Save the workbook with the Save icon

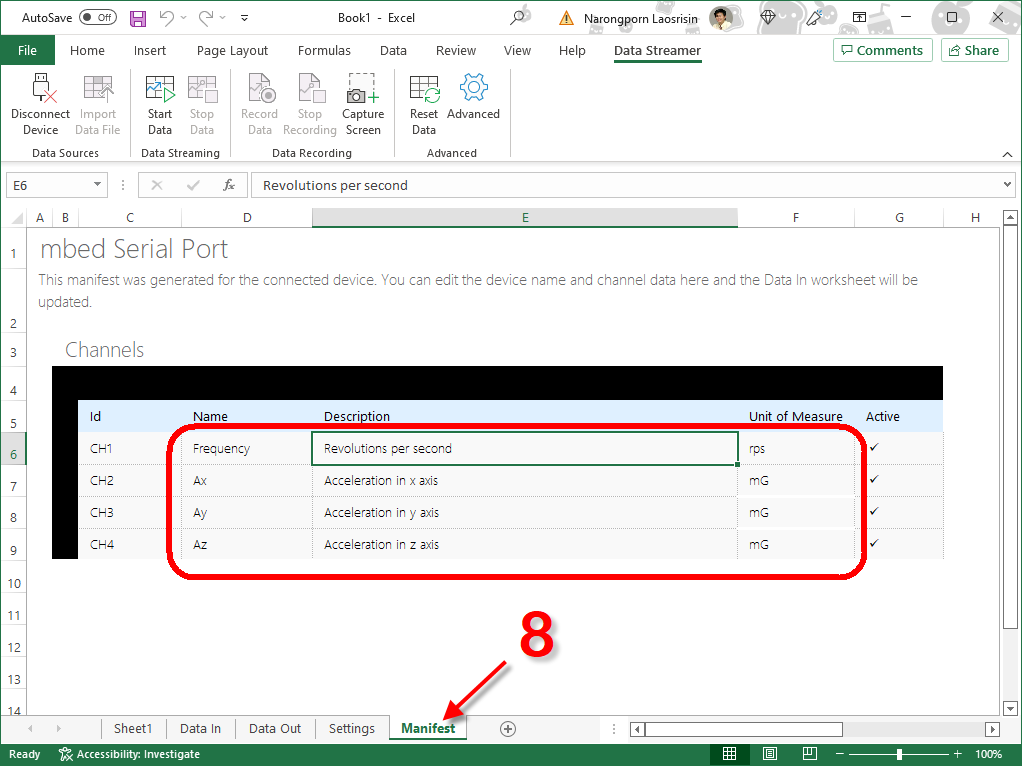pos(138,18)
